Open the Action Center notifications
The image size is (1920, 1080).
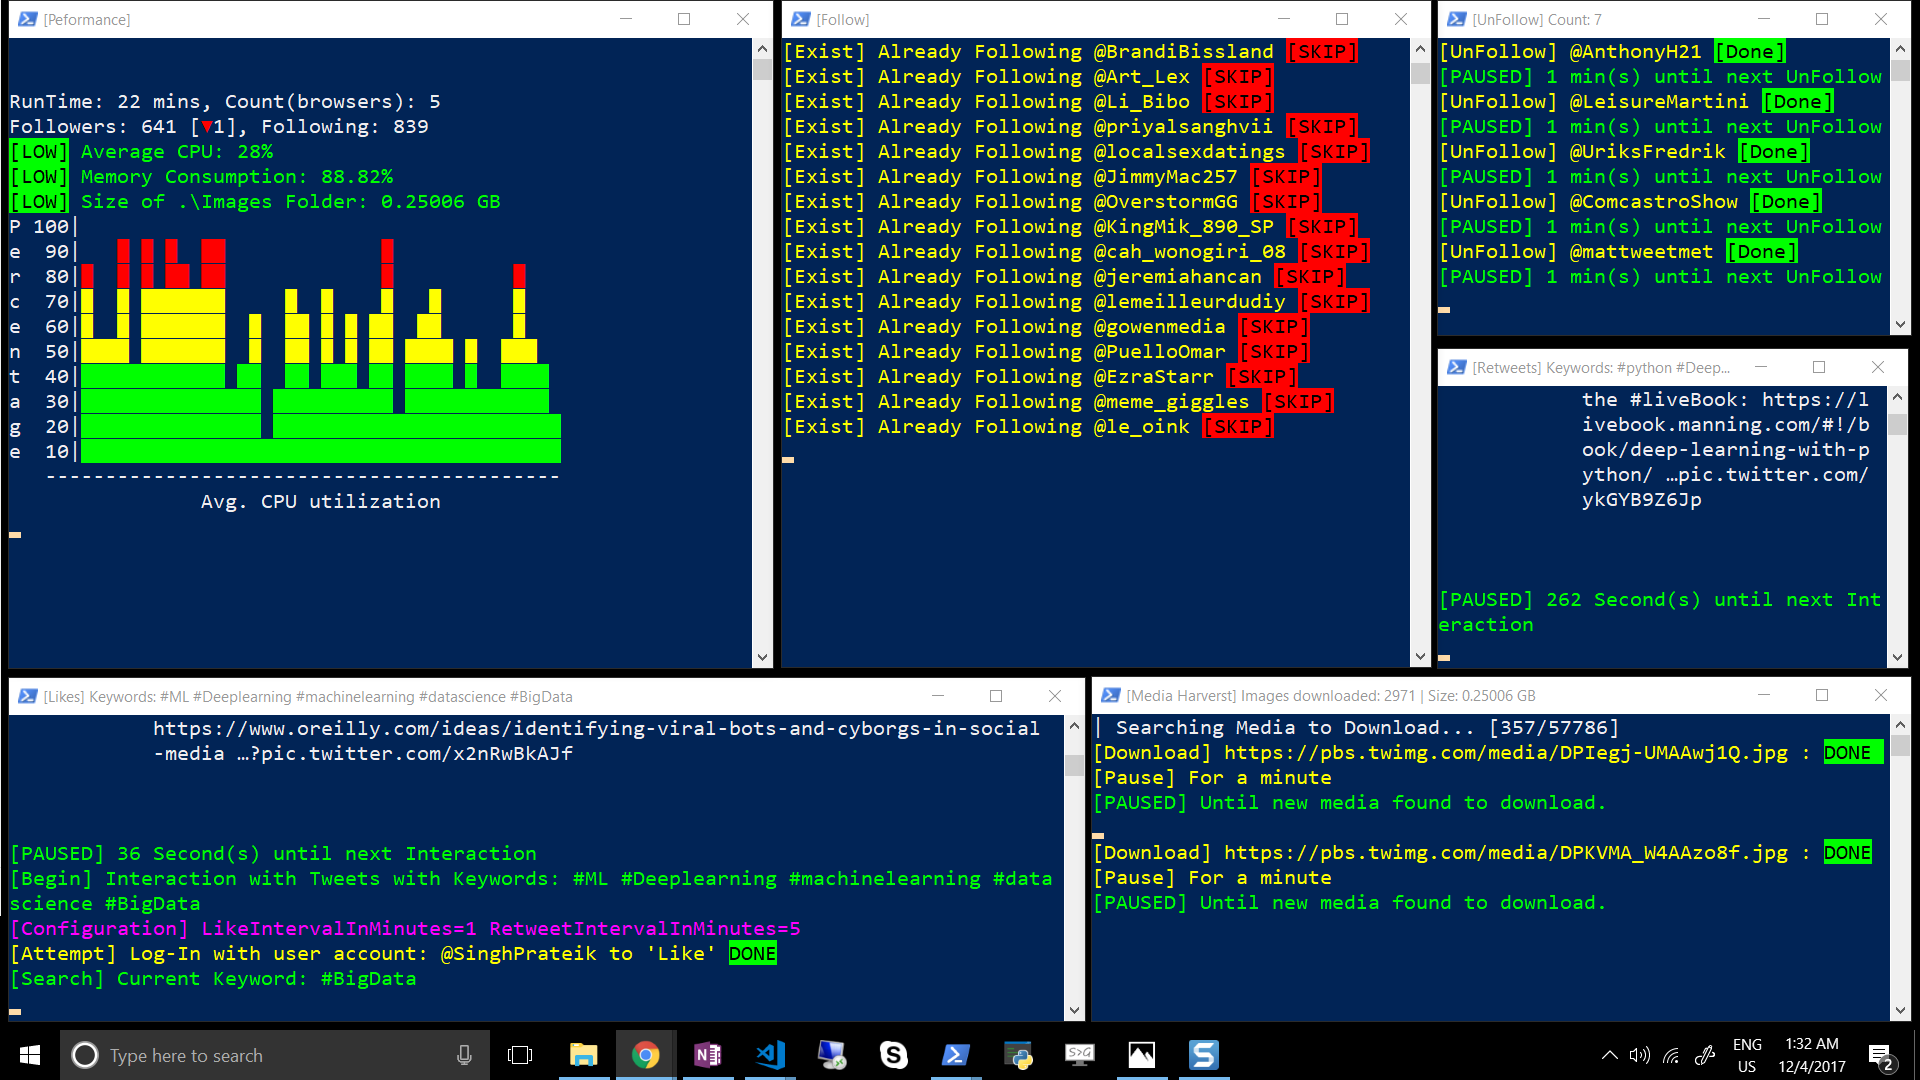point(1880,1055)
